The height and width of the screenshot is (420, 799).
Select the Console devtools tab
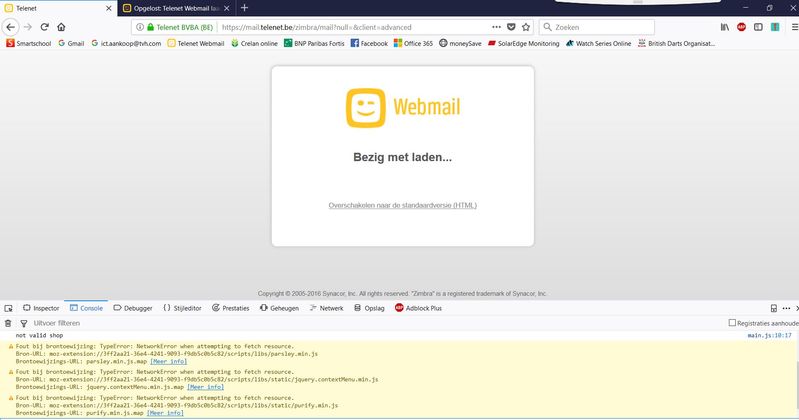(86, 308)
